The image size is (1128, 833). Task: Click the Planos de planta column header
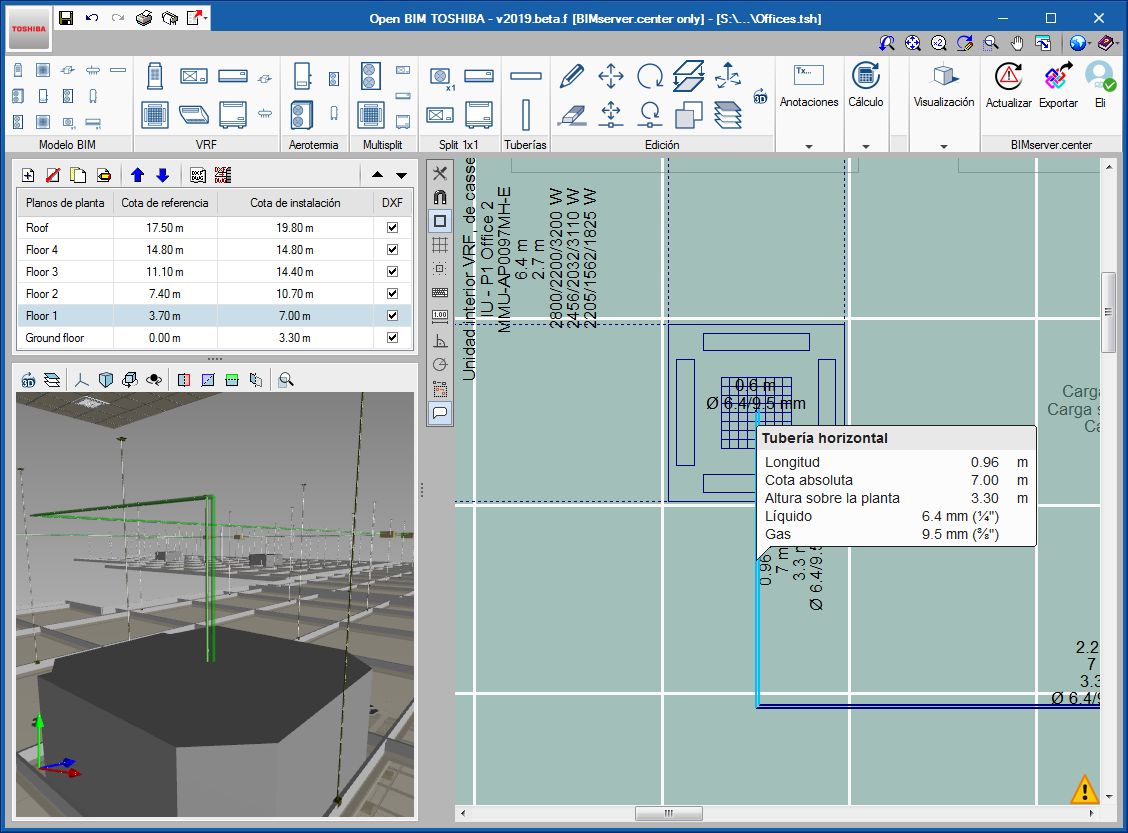point(65,203)
